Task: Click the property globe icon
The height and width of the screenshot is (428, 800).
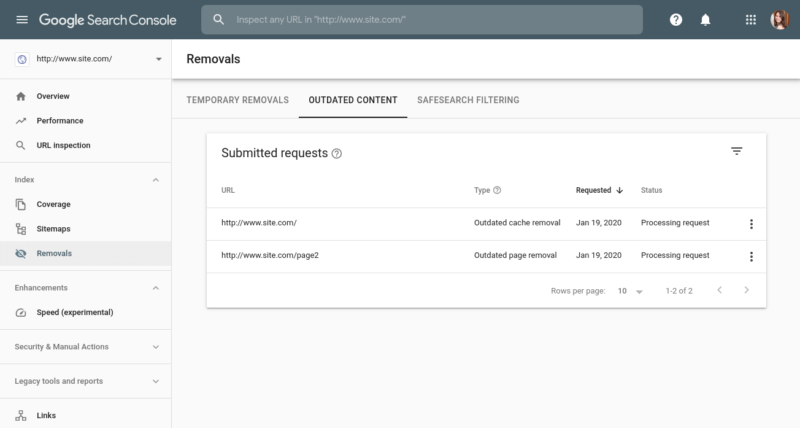Action: tap(22, 59)
